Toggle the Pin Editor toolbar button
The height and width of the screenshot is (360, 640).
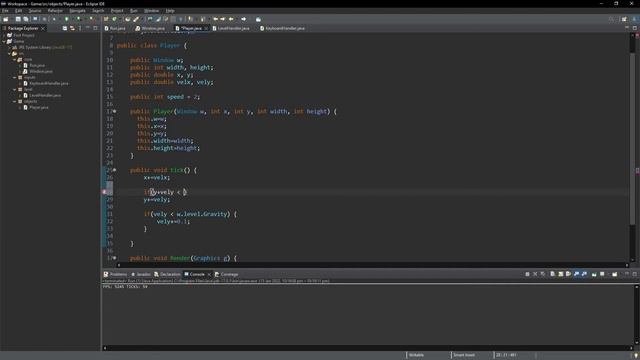[x=258, y=19]
